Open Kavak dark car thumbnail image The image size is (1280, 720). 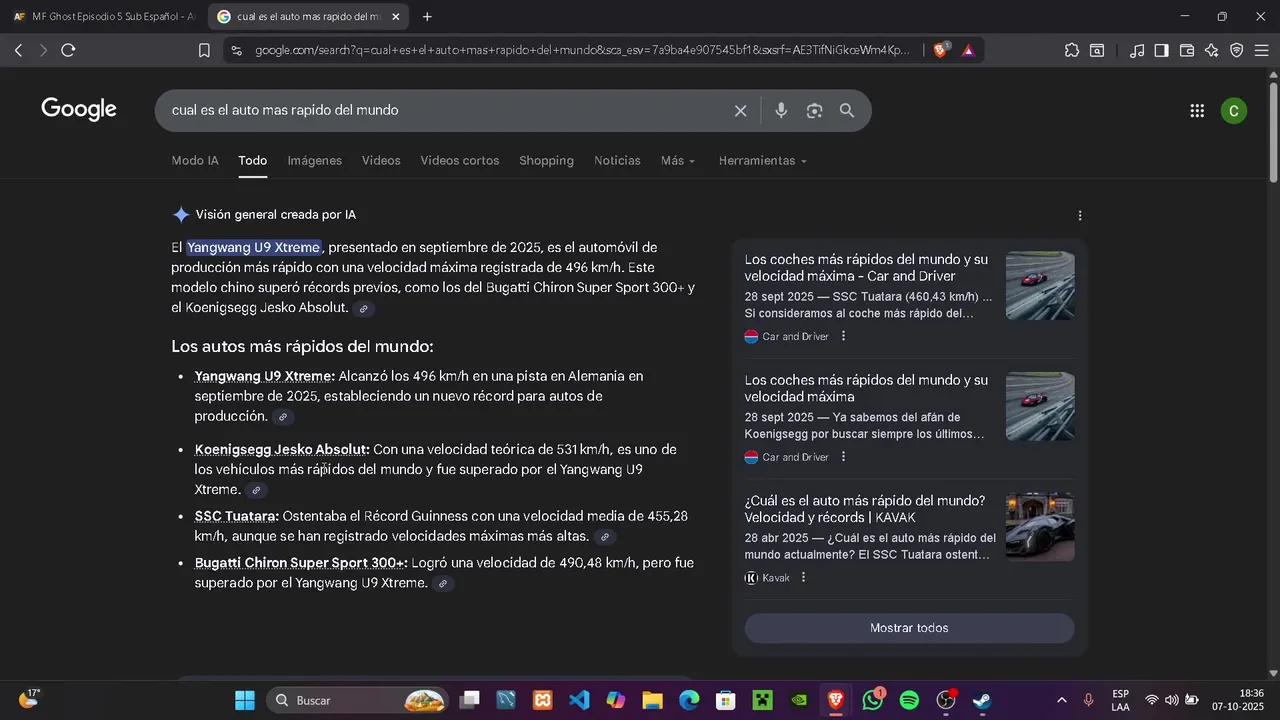[x=1040, y=527]
